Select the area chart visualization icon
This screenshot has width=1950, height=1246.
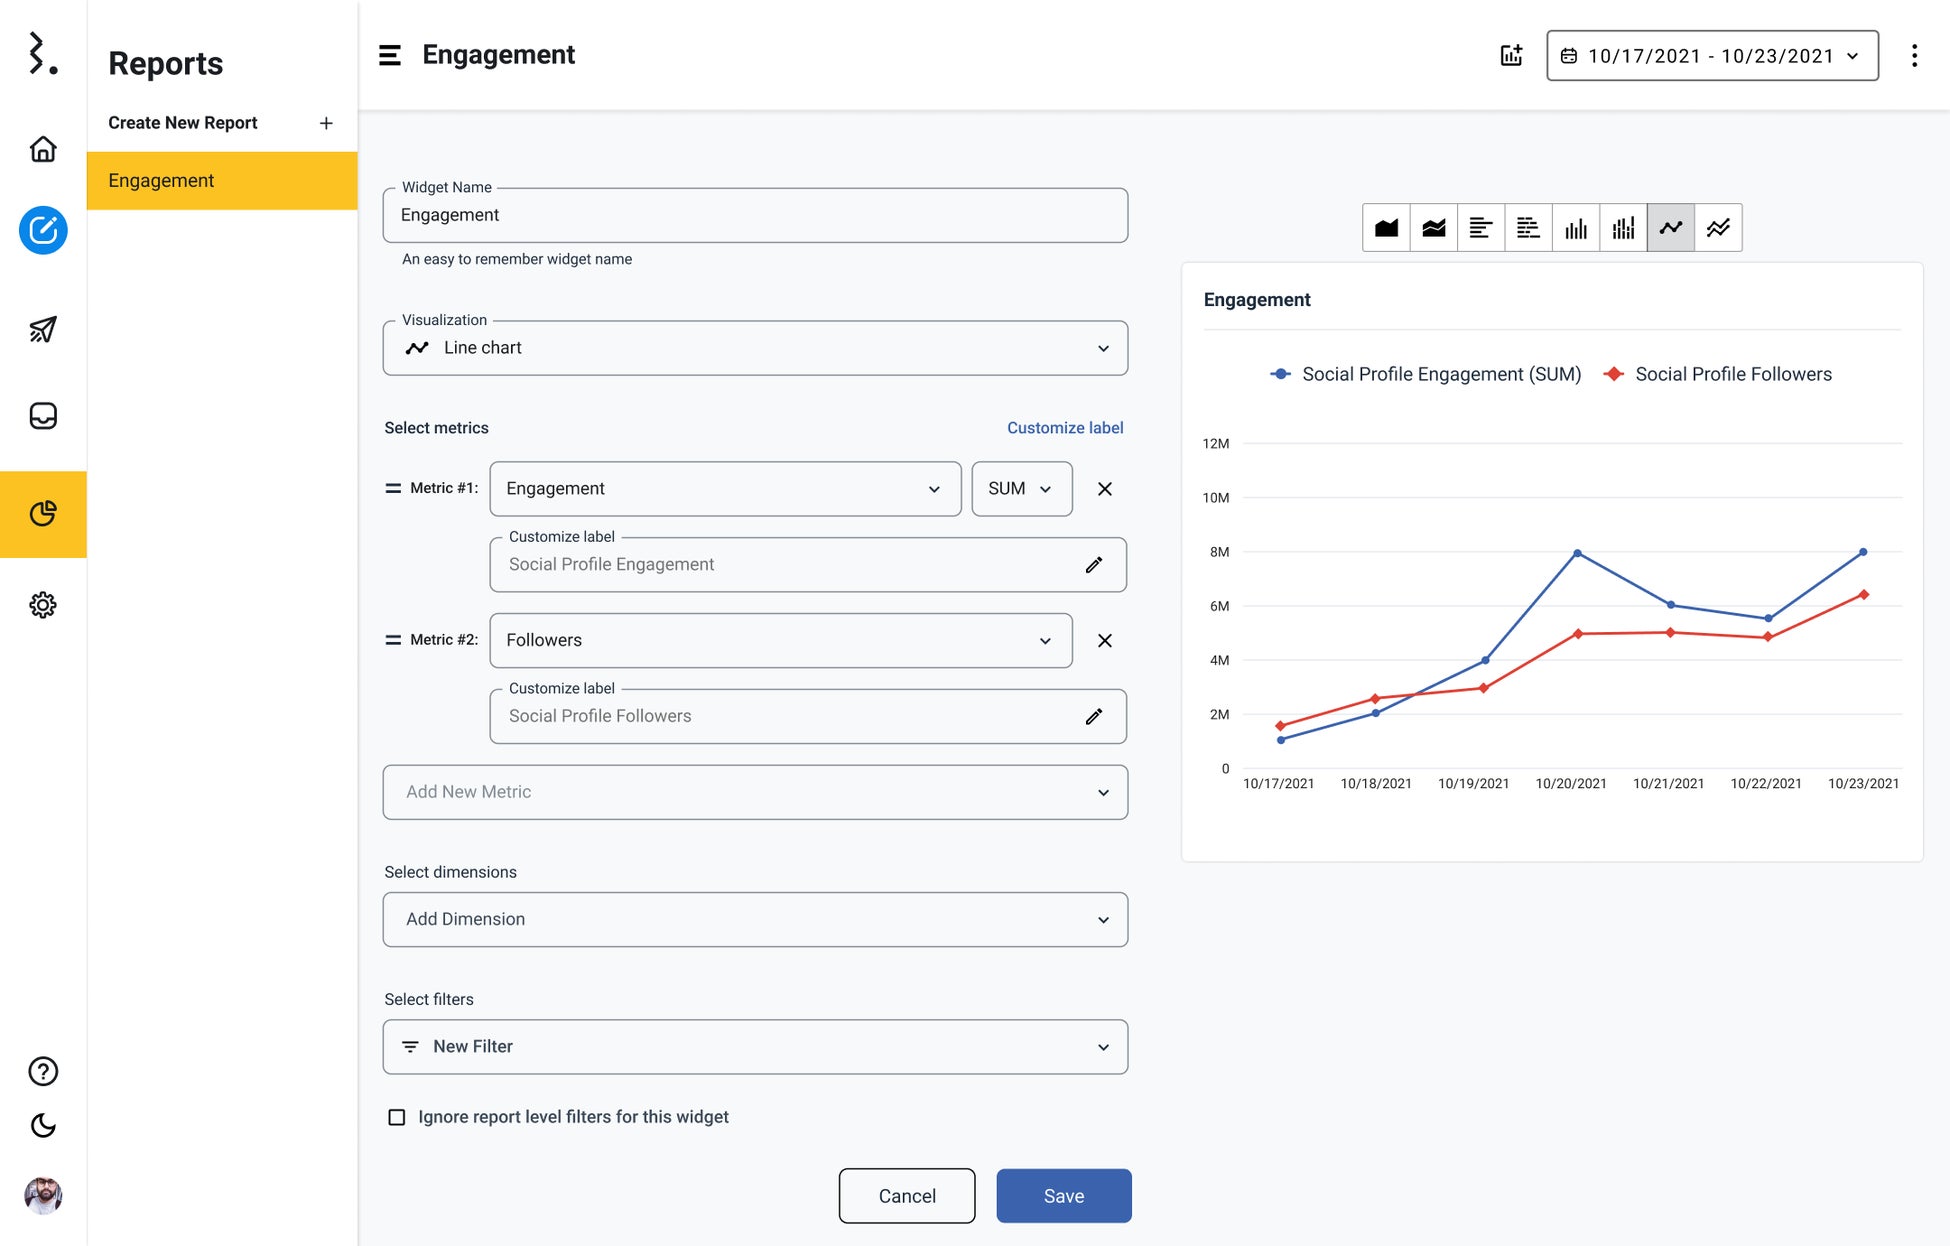(x=1386, y=228)
